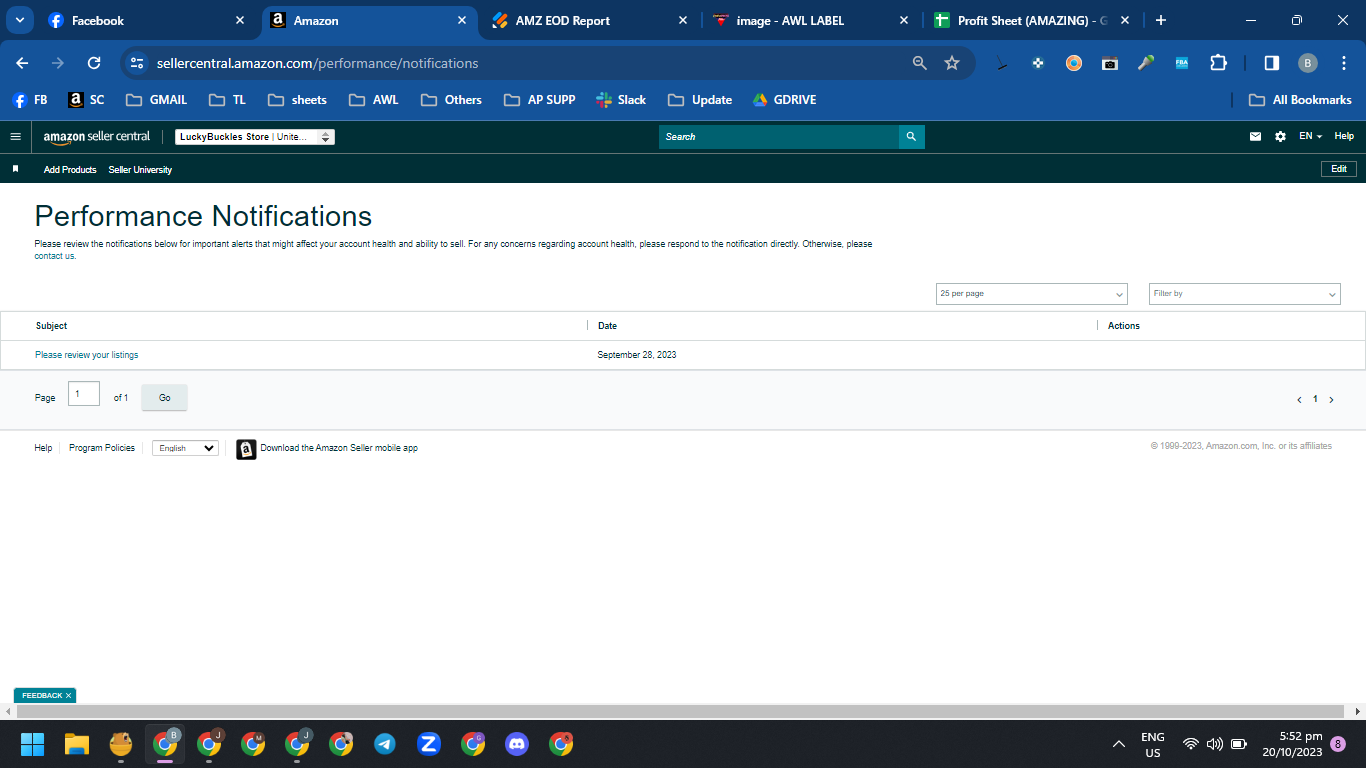Click the page number input box
This screenshot has height=768, width=1366.
84,394
